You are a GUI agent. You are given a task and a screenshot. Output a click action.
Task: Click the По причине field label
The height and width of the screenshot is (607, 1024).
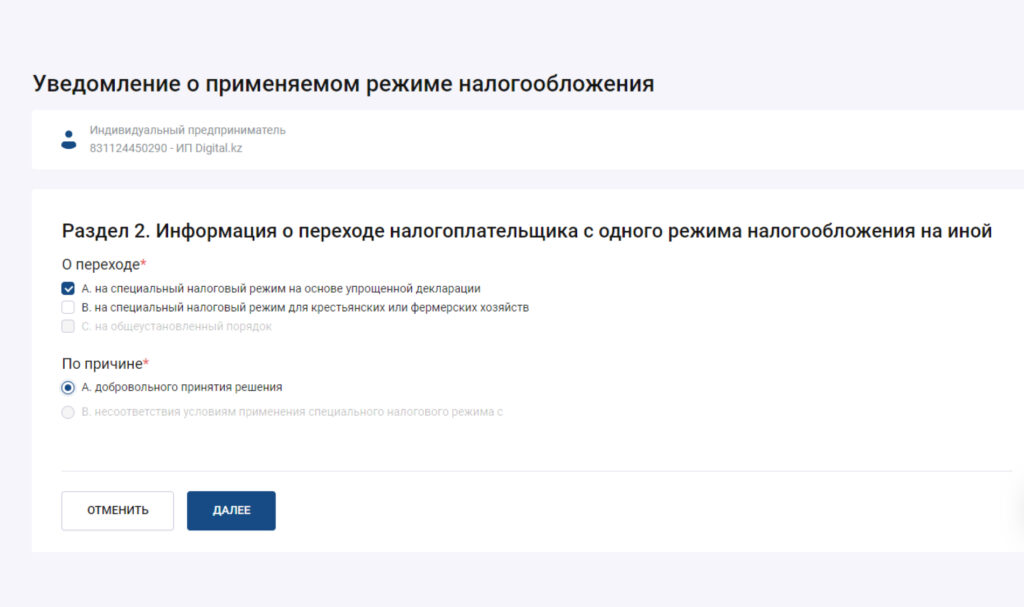coord(98,364)
